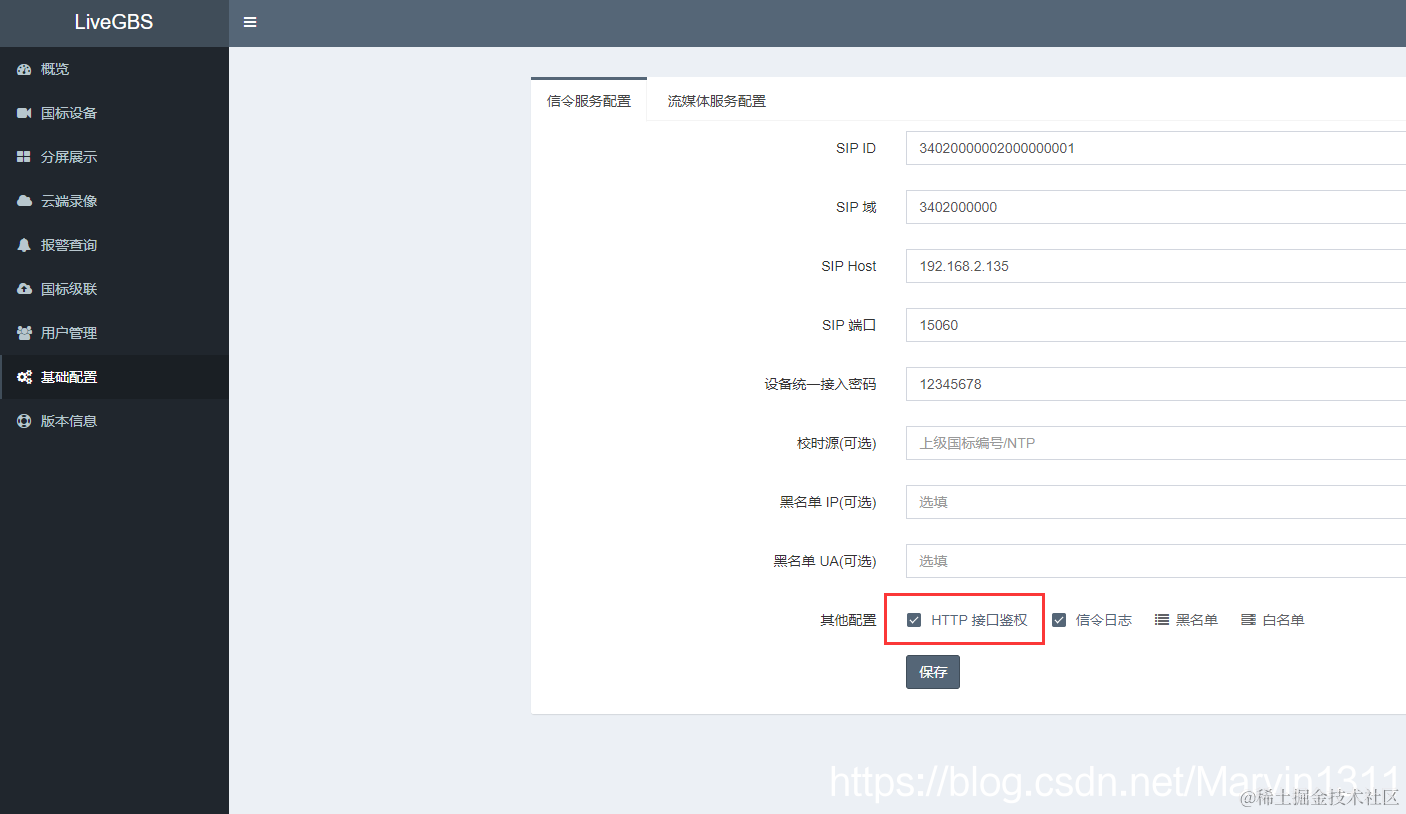Click the 黑名单 IP(可选) label
The width and height of the screenshot is (1406, 814).
[828, 502]
